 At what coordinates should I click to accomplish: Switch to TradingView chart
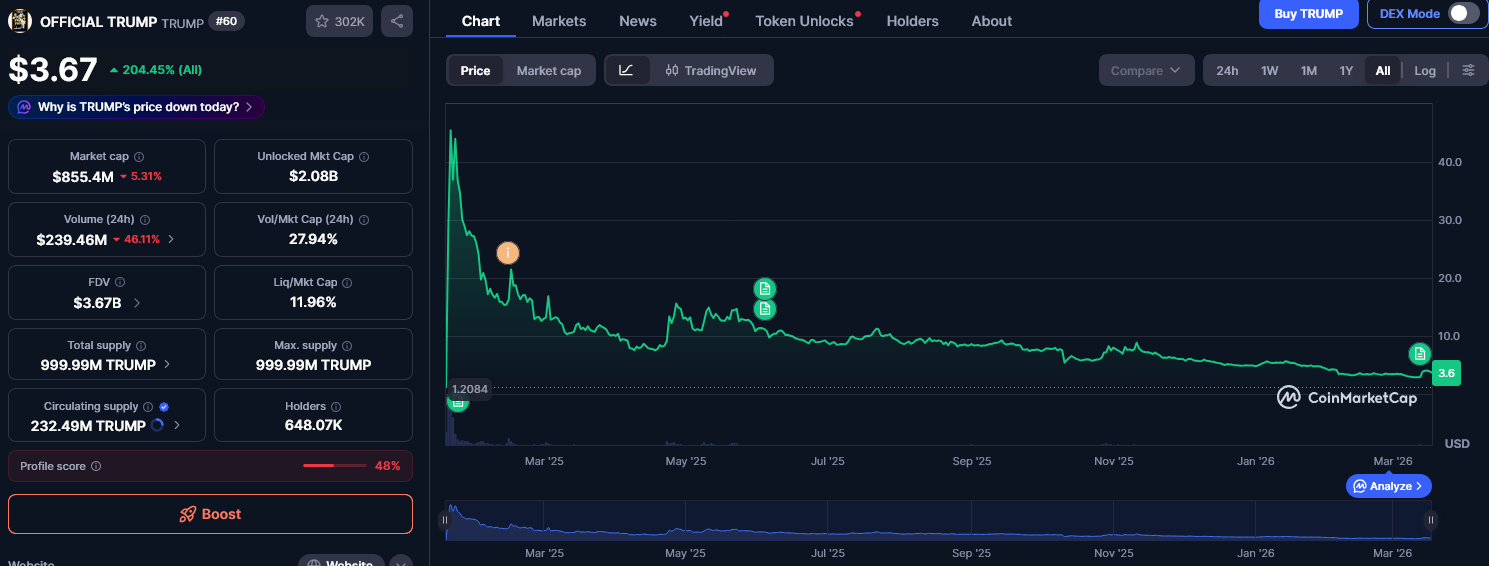pyautogui.click(x=711, y=70)
